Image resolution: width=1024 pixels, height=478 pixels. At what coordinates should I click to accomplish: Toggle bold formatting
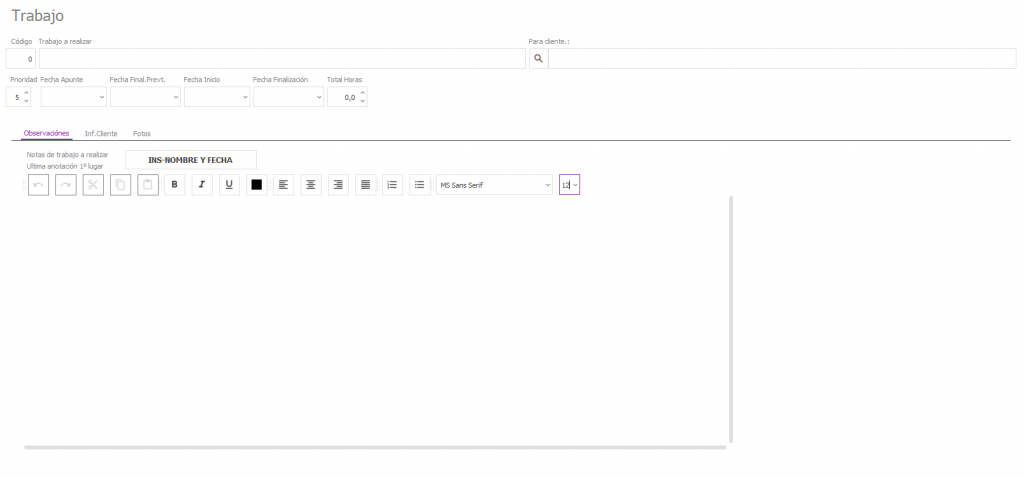point(175,185)
